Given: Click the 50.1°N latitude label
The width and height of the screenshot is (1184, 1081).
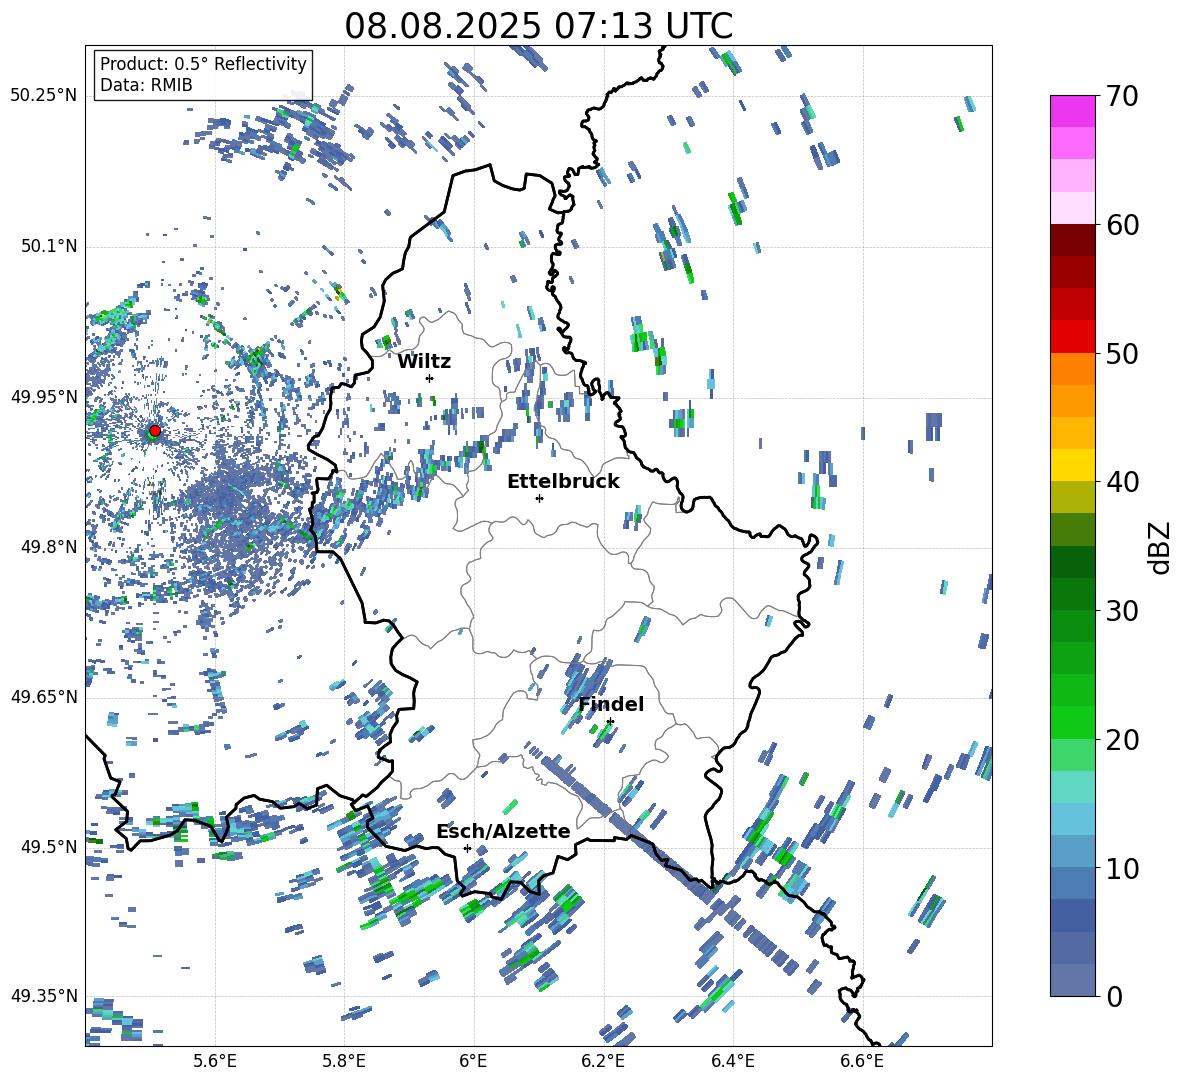Looking at the screenshot, I should tap(49, 246).
